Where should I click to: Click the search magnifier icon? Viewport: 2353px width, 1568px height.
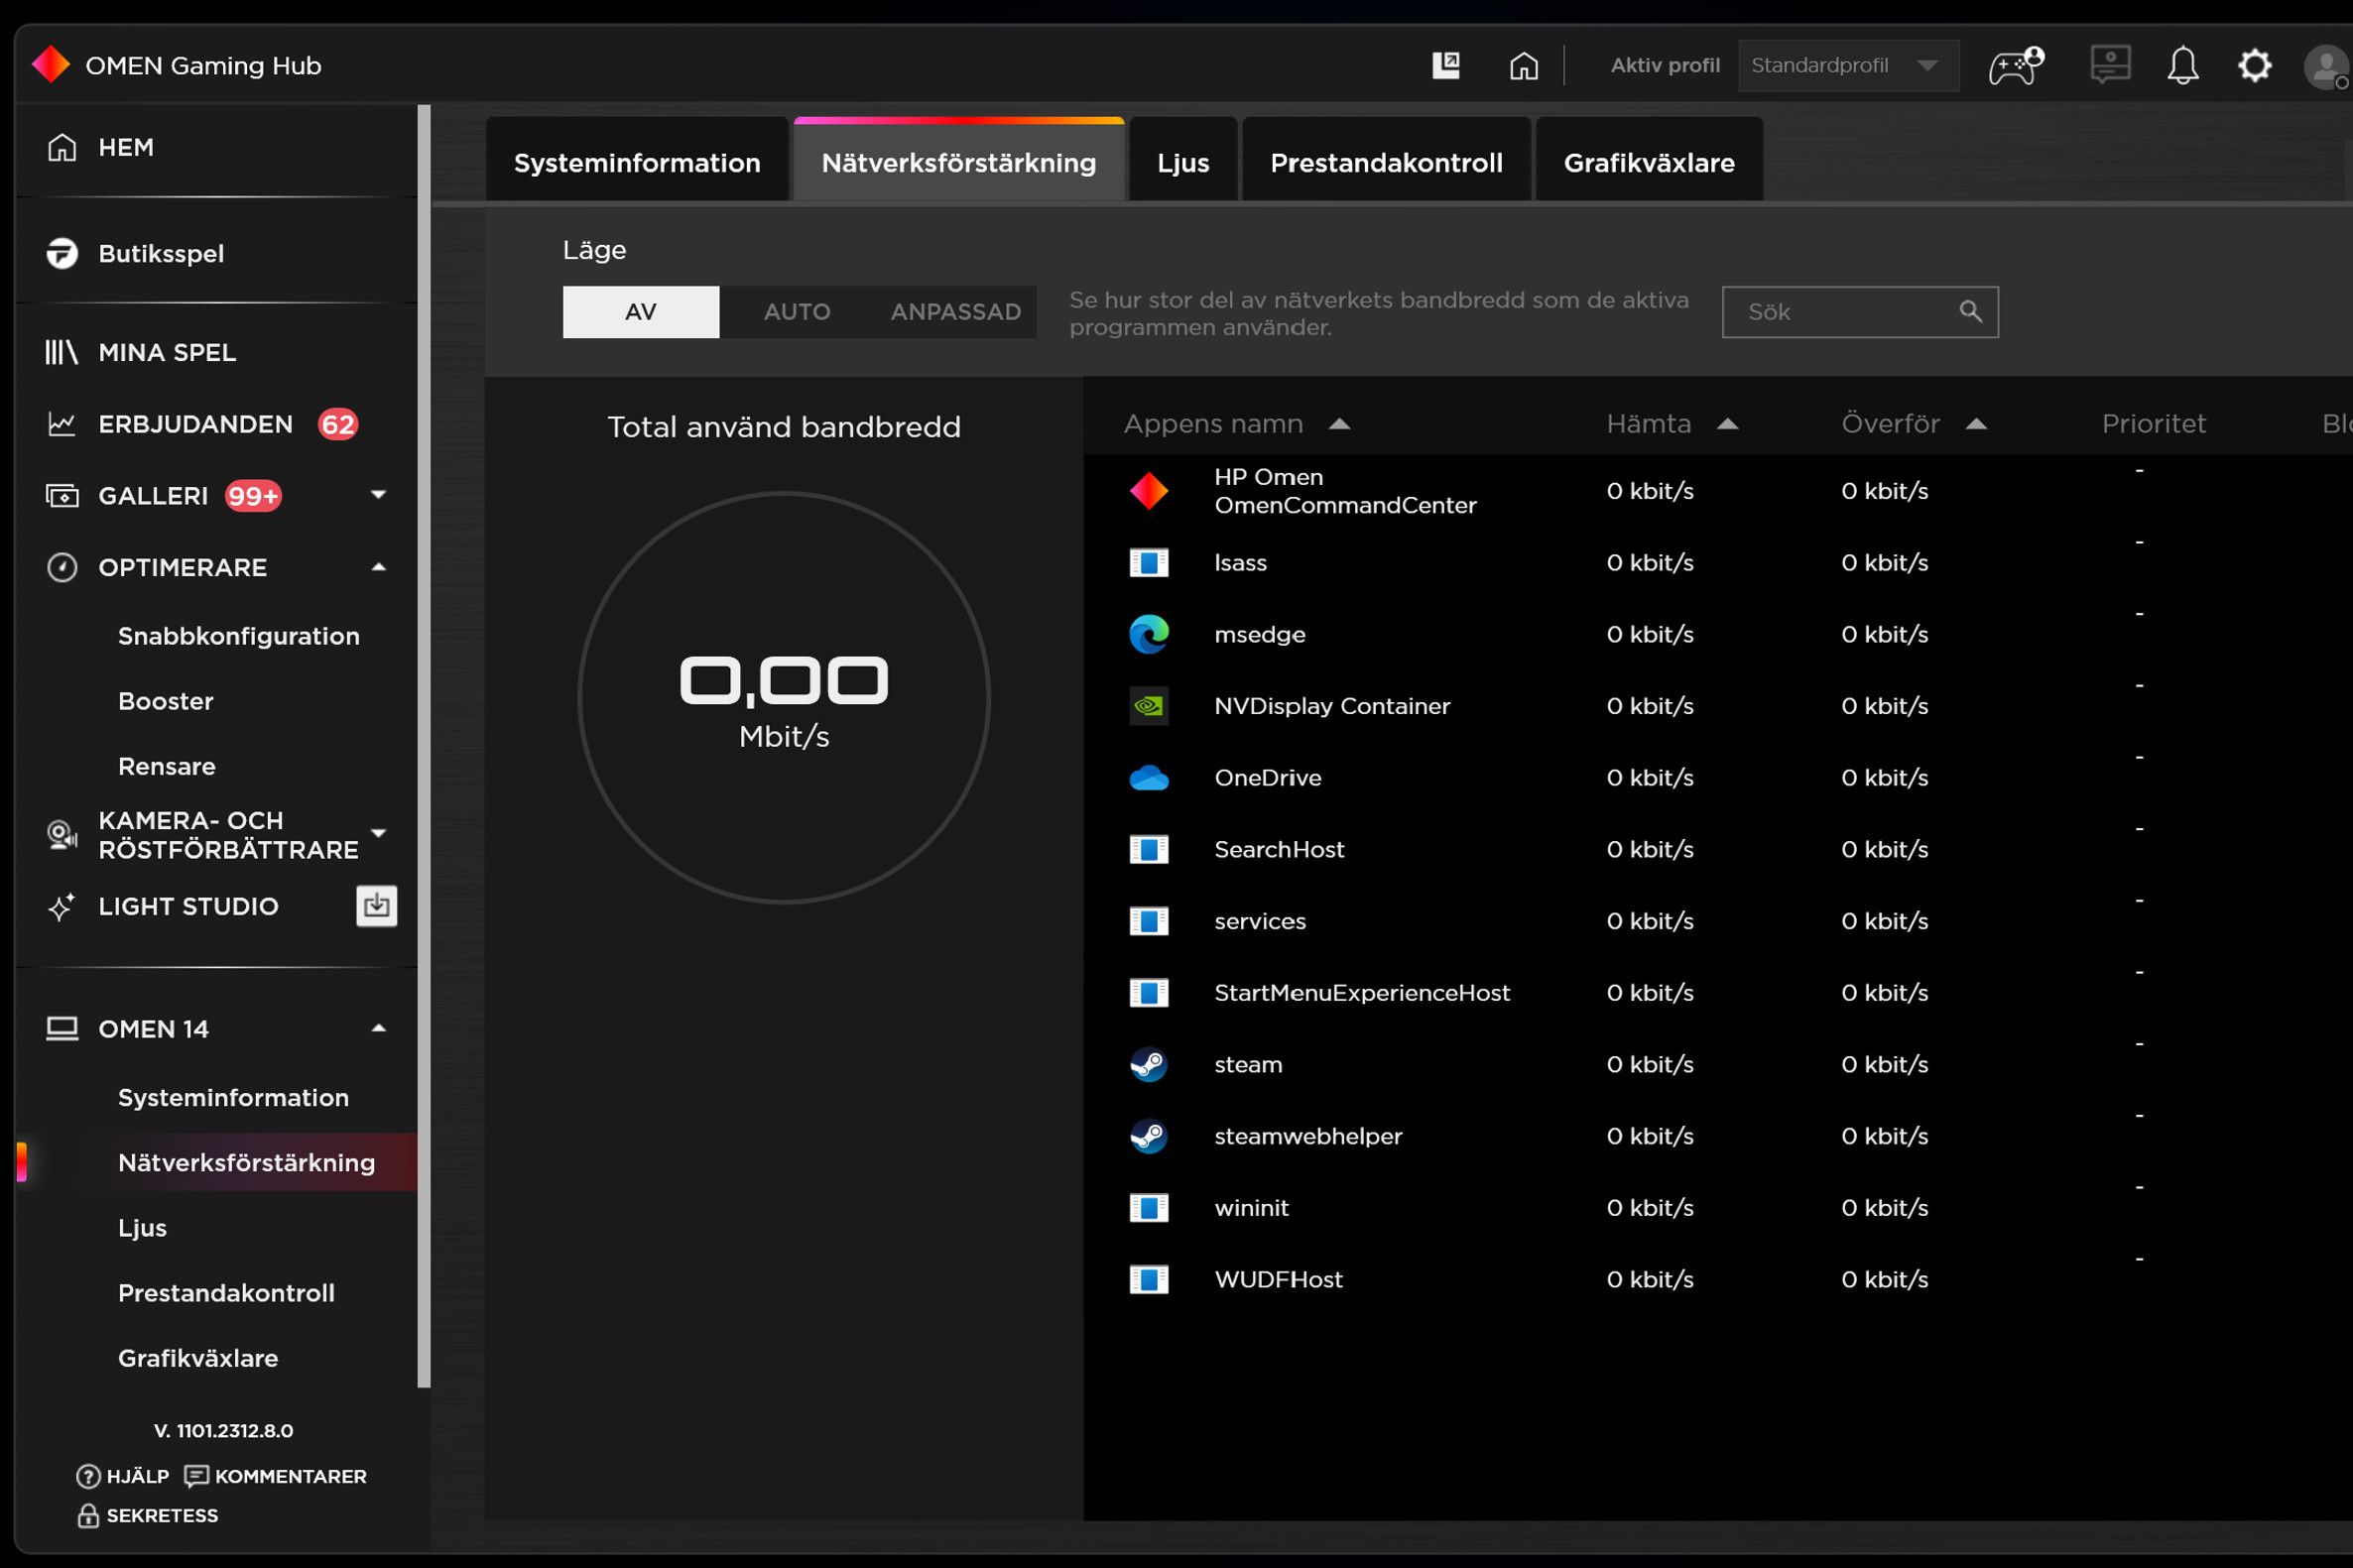[x=1970, y=312]
